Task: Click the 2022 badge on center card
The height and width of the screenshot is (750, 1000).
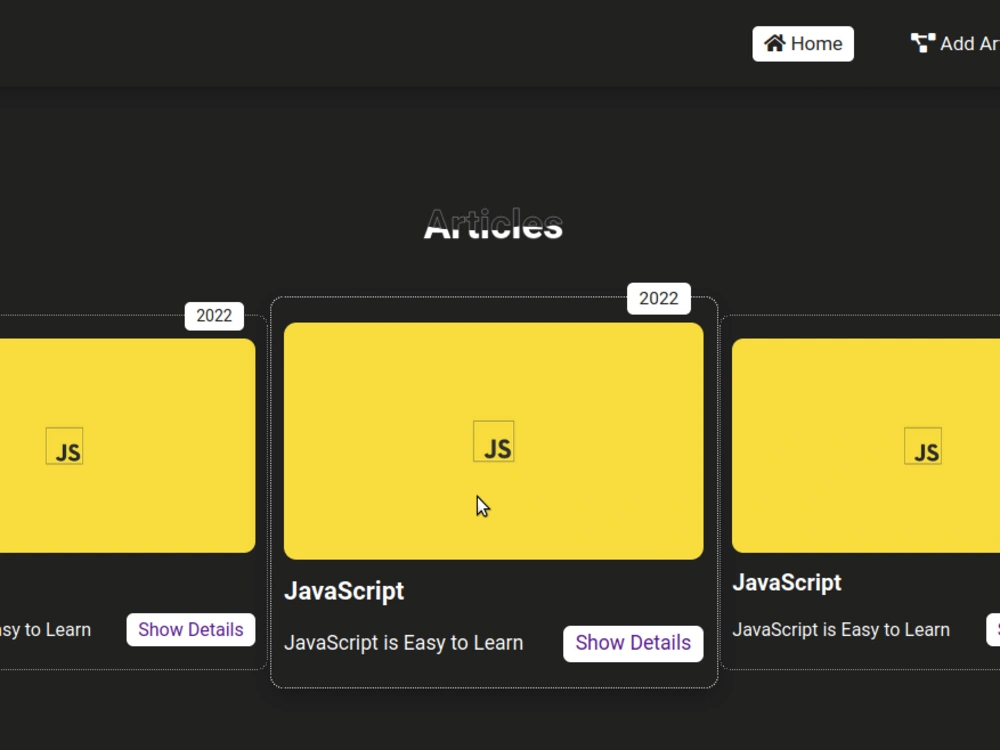Action: (x=659, y=298)
